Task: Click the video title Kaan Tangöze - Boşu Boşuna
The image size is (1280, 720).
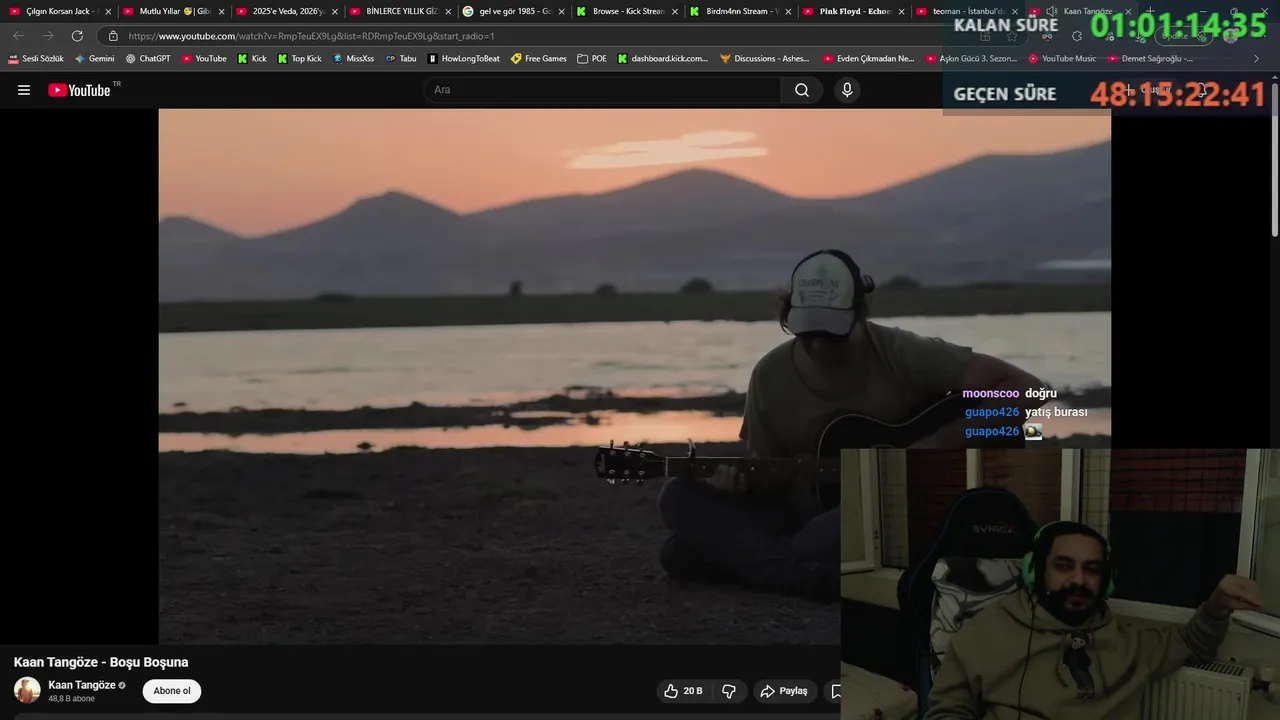Action: click(x=101, y=662)
